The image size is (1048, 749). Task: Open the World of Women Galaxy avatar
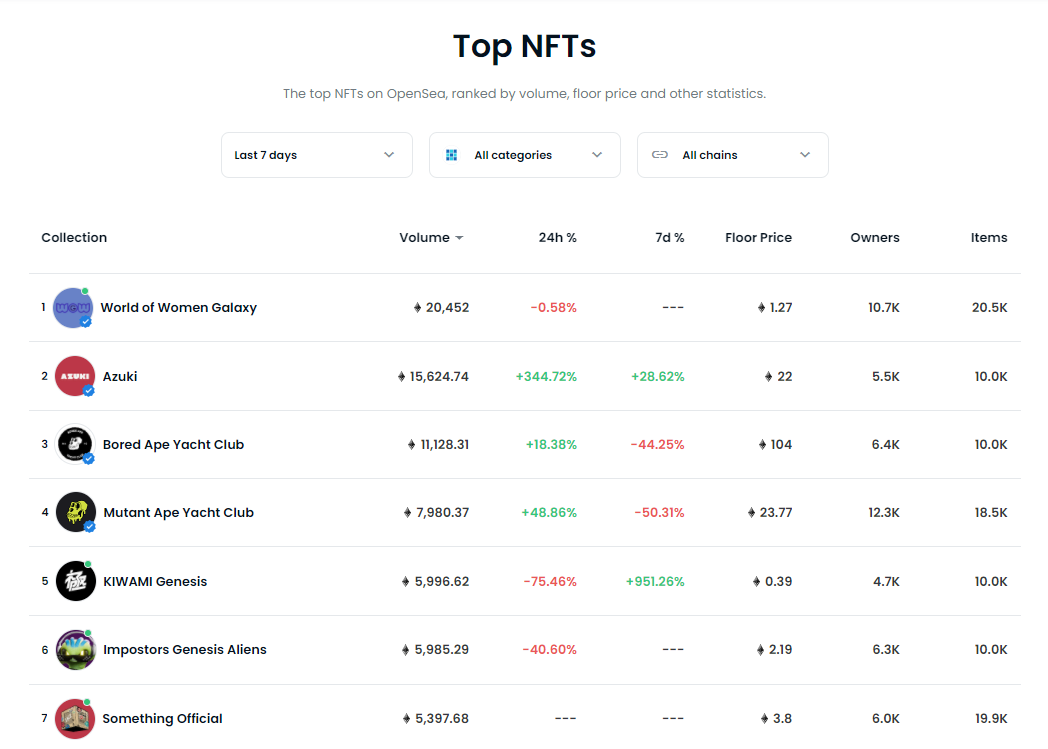click(x=73, y=308)
